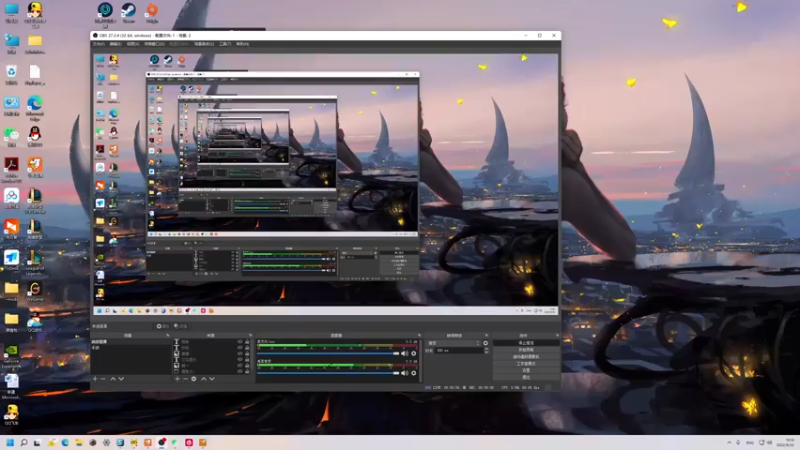800x450 pixels.
Task: Open the 视图 View menu in OBS
Action: [x=133, y=44]
